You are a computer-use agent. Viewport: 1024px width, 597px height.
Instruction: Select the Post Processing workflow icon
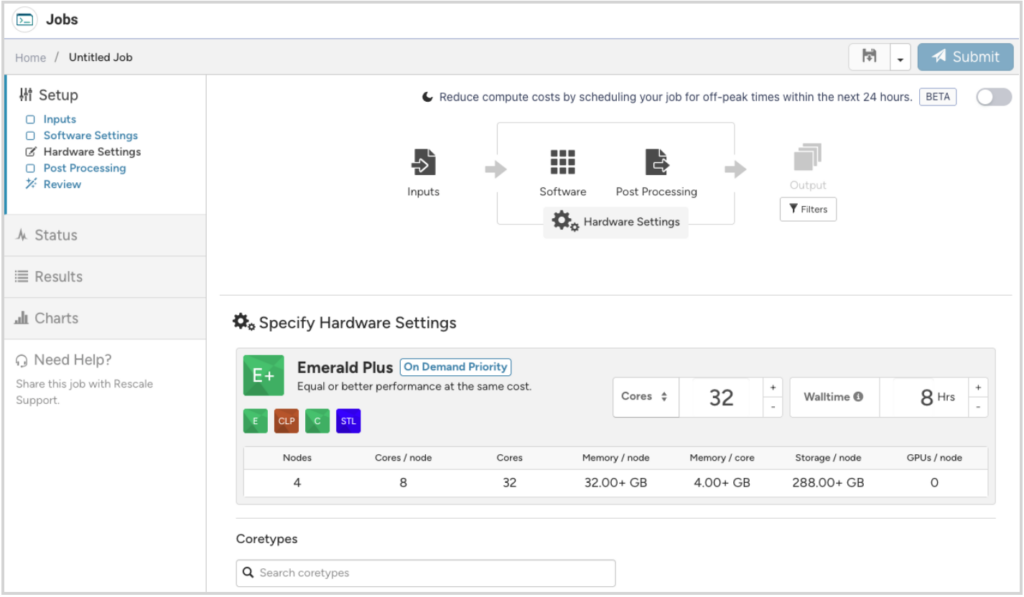[x=656, y=161]
